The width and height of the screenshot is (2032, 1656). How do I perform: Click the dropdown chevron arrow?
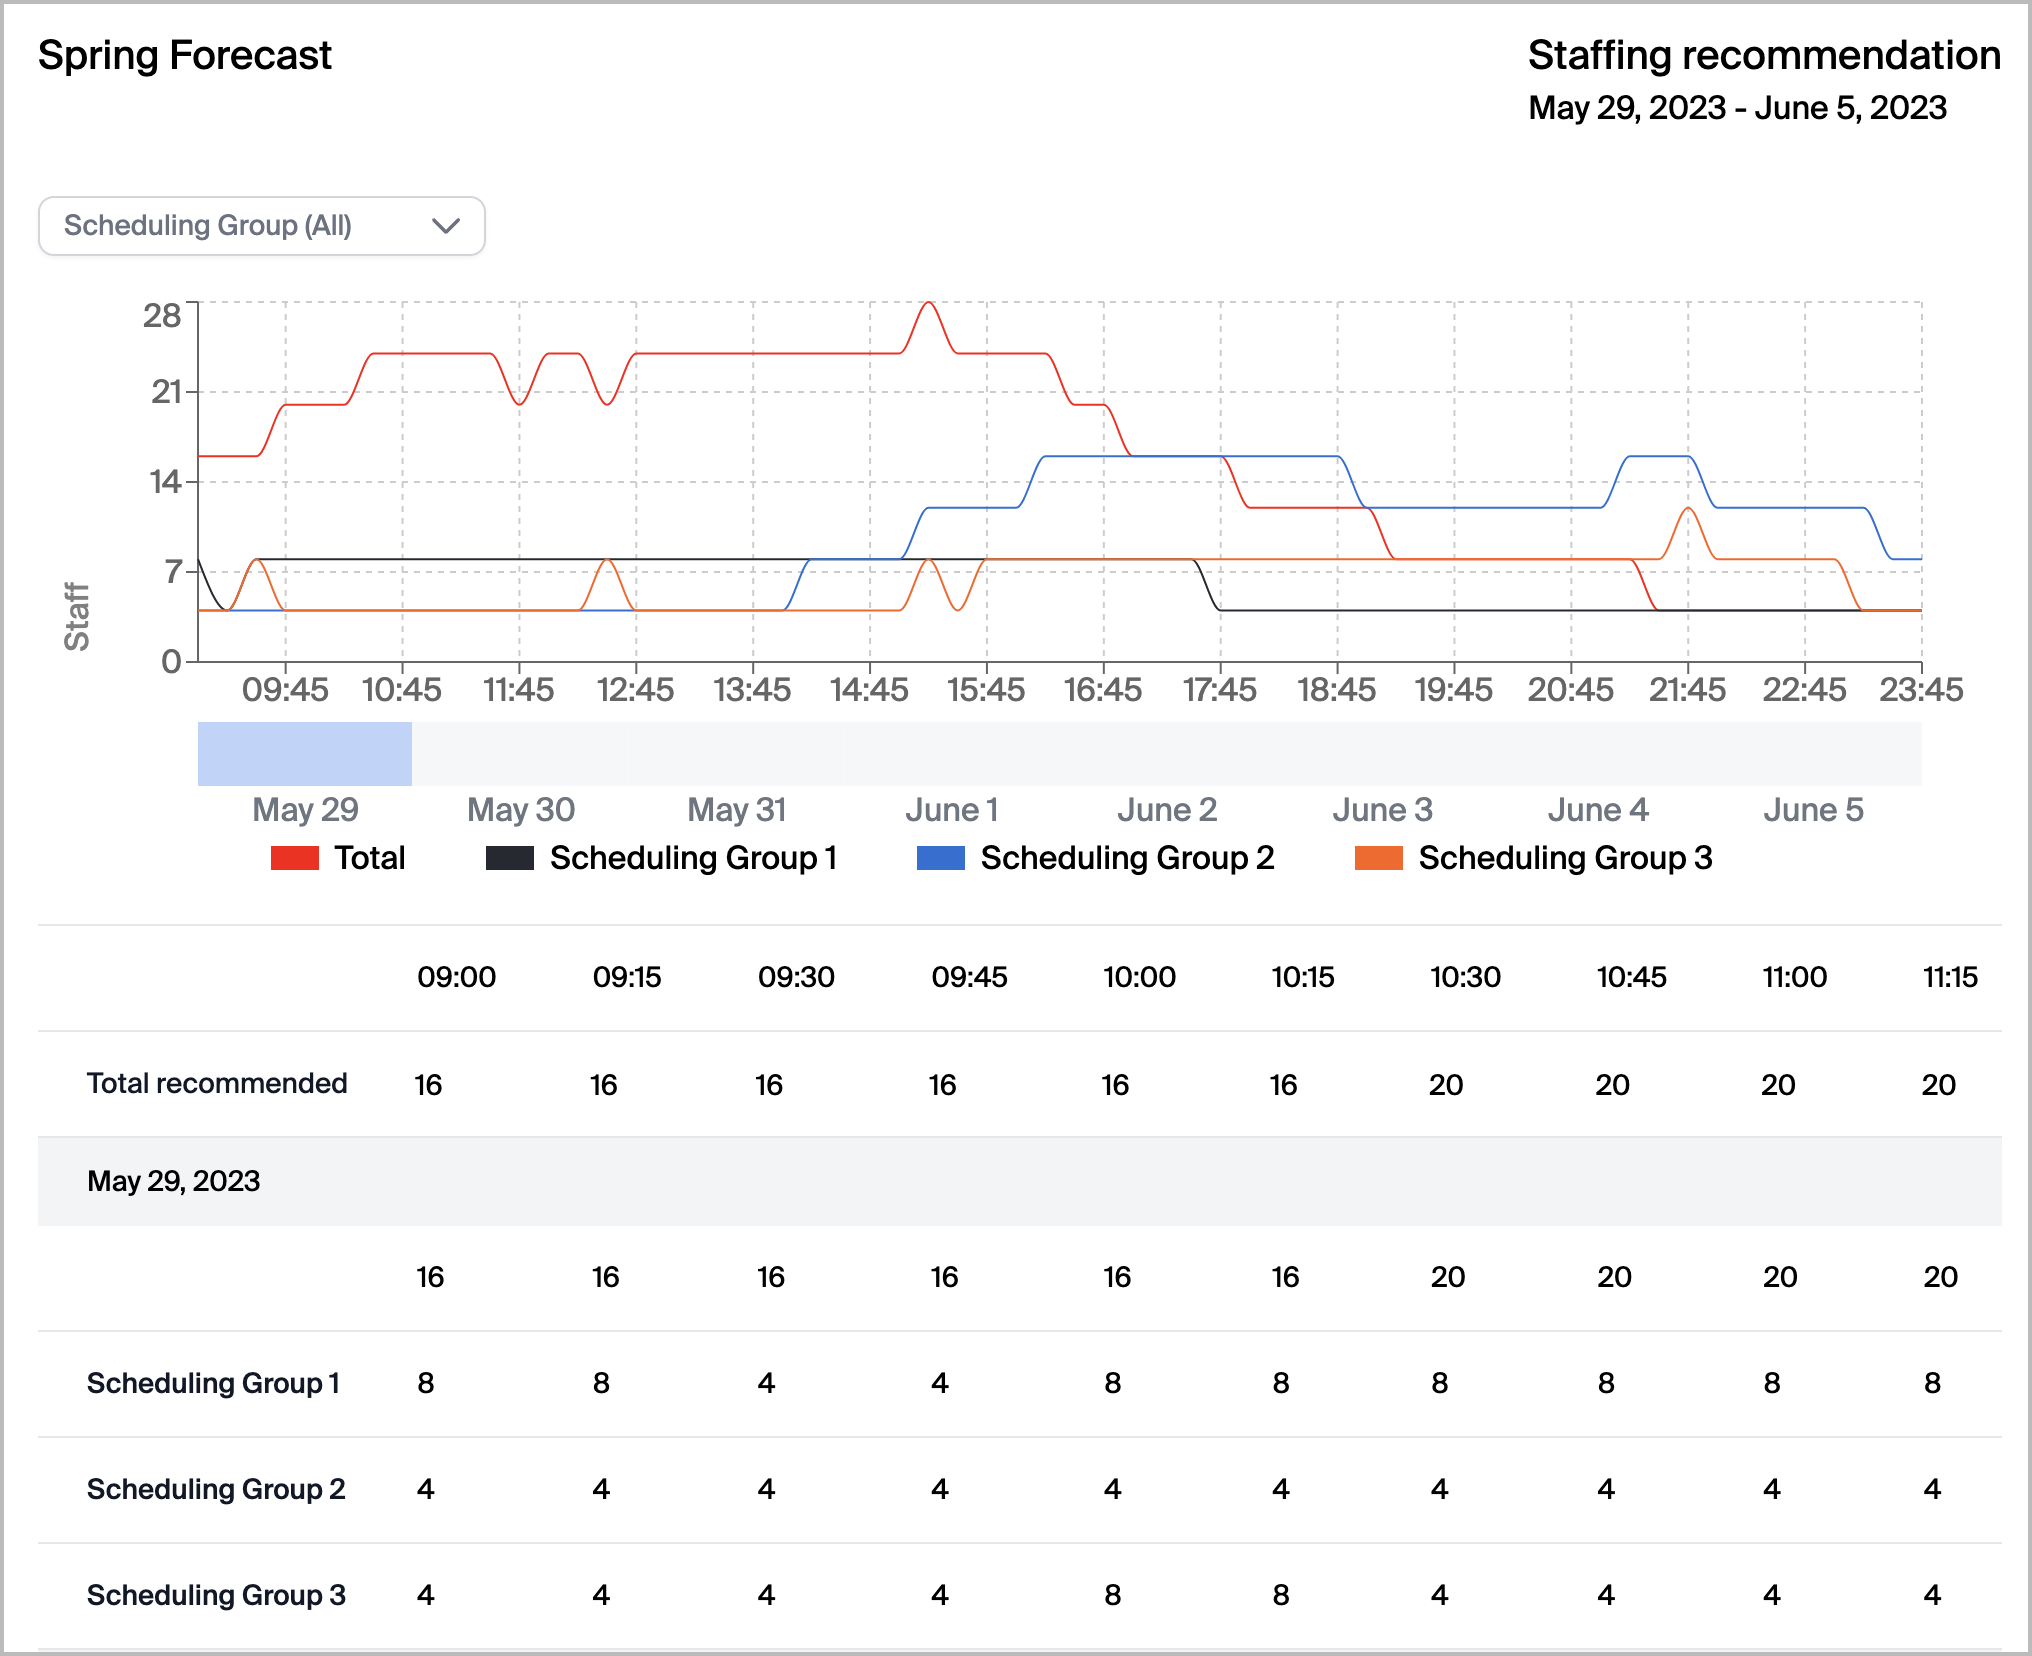(x=446, y=226)
